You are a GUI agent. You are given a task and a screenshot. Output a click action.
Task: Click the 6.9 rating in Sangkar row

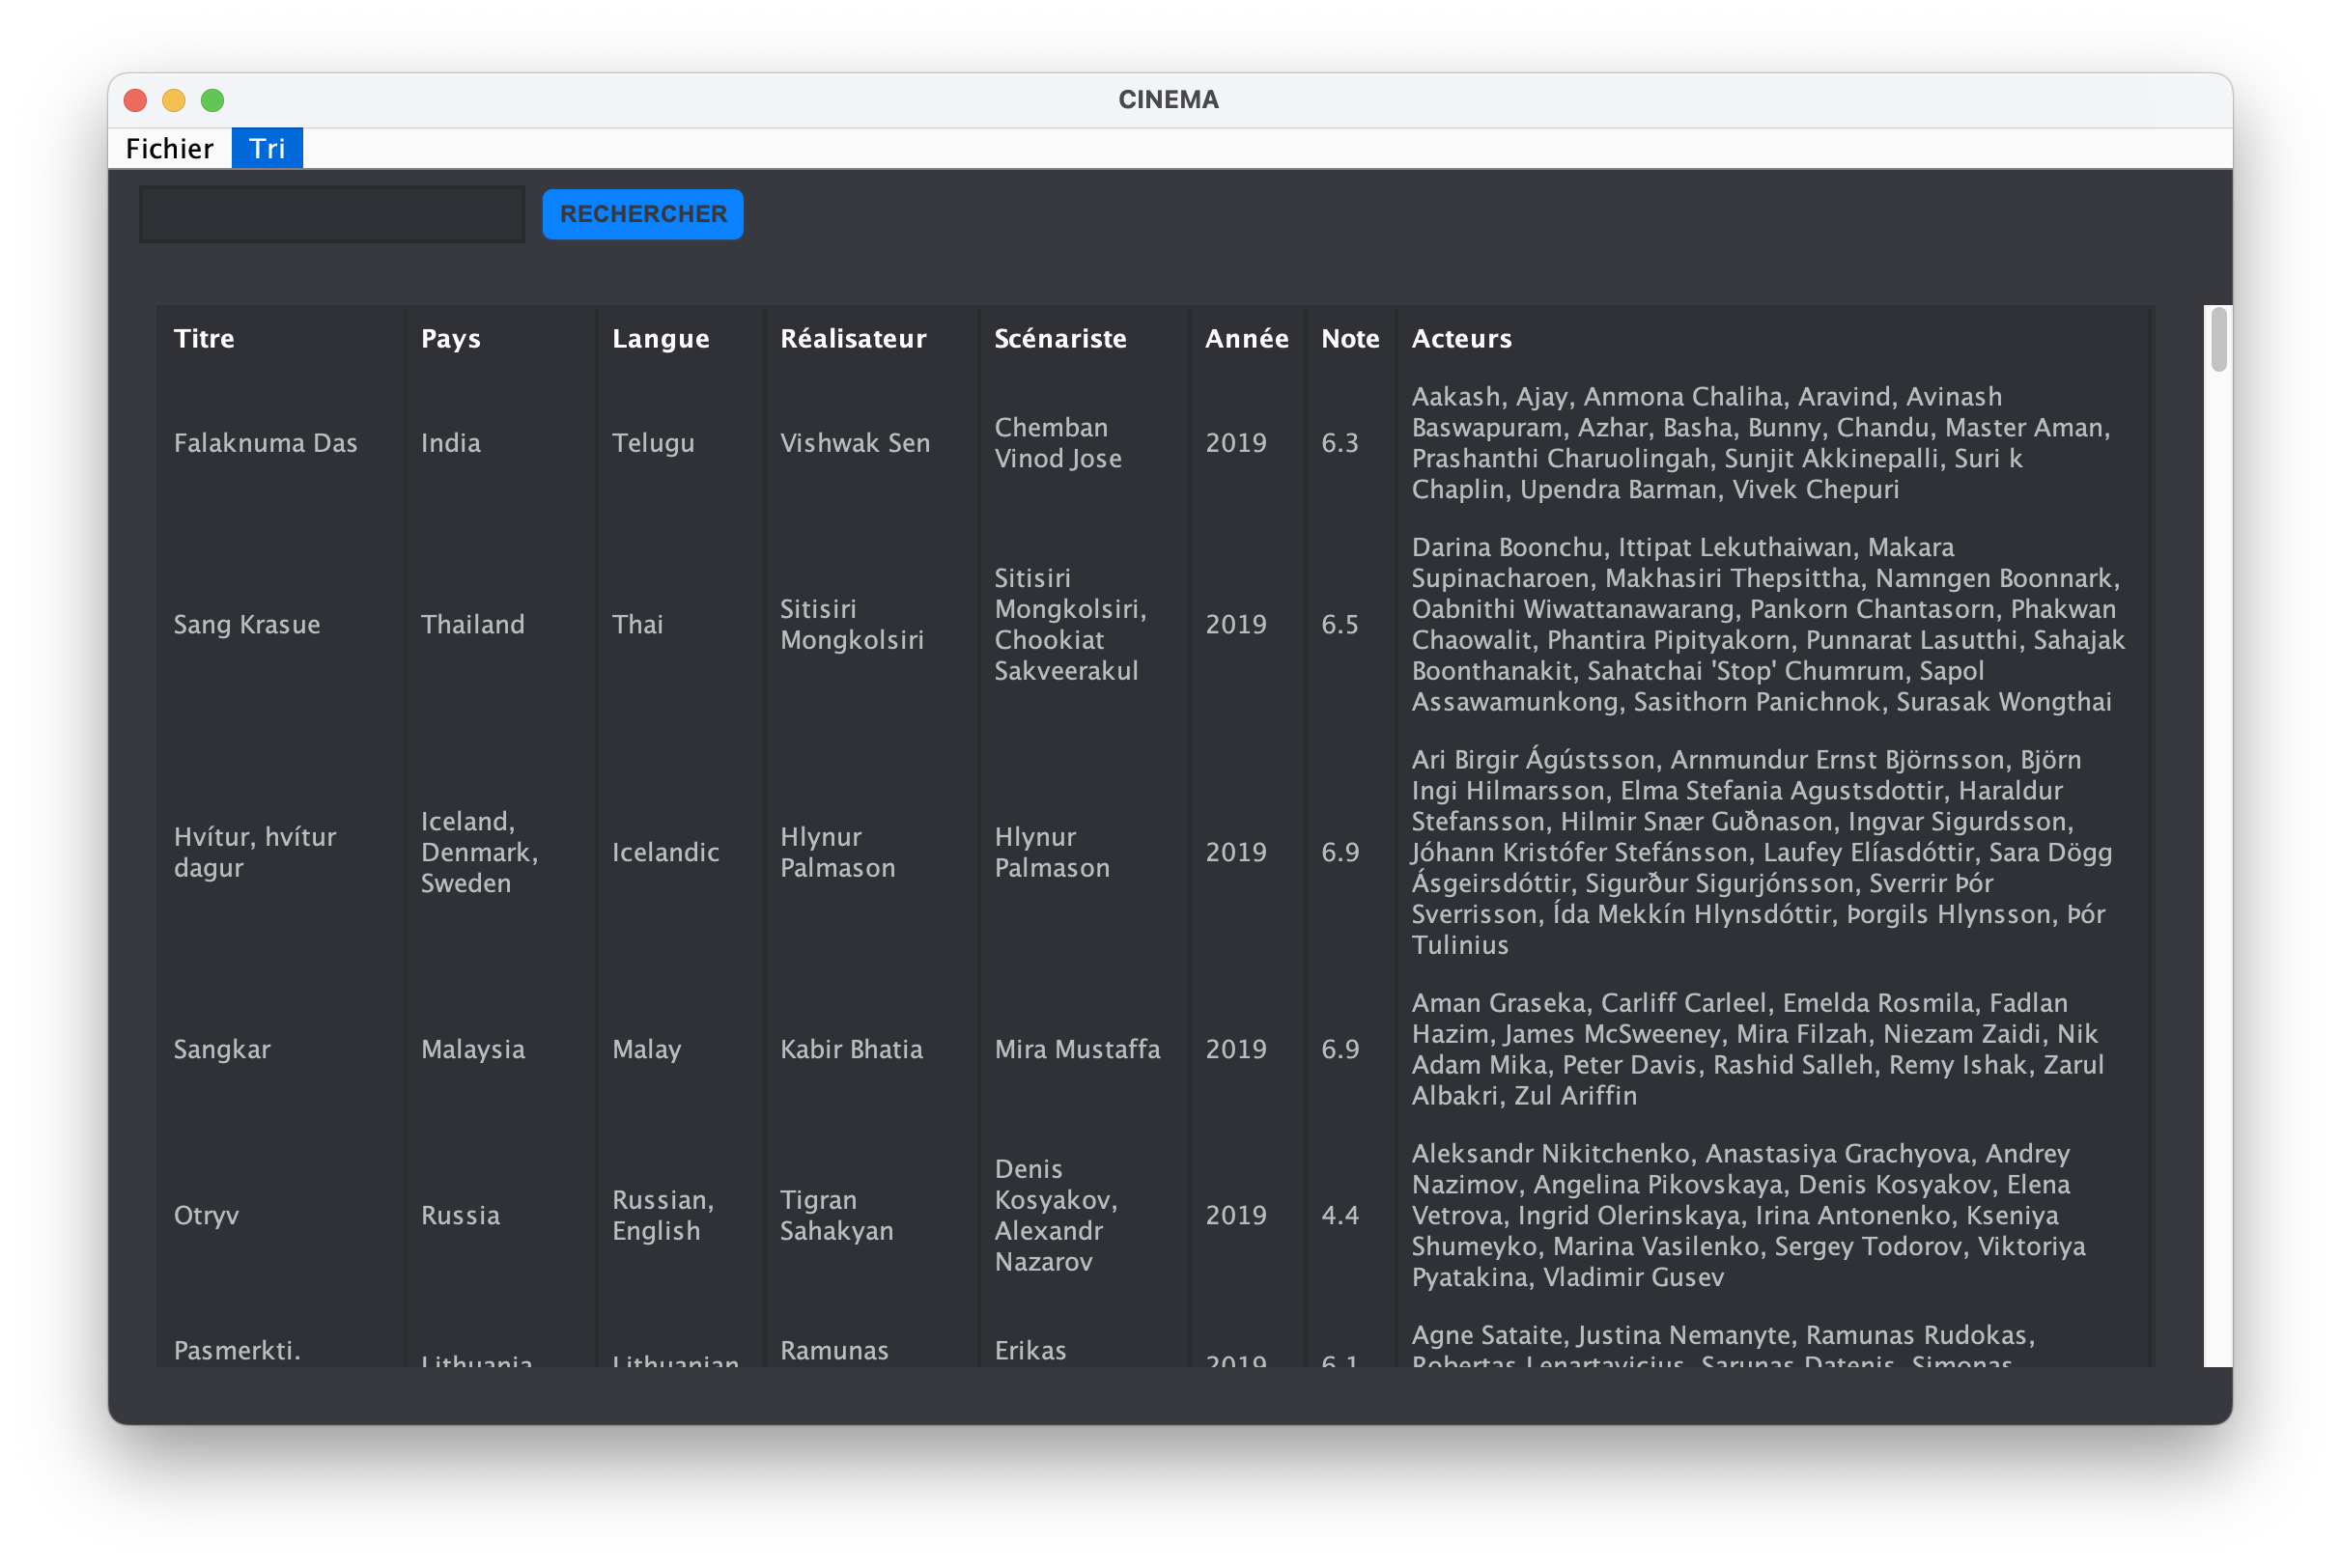point(1340,1049)
